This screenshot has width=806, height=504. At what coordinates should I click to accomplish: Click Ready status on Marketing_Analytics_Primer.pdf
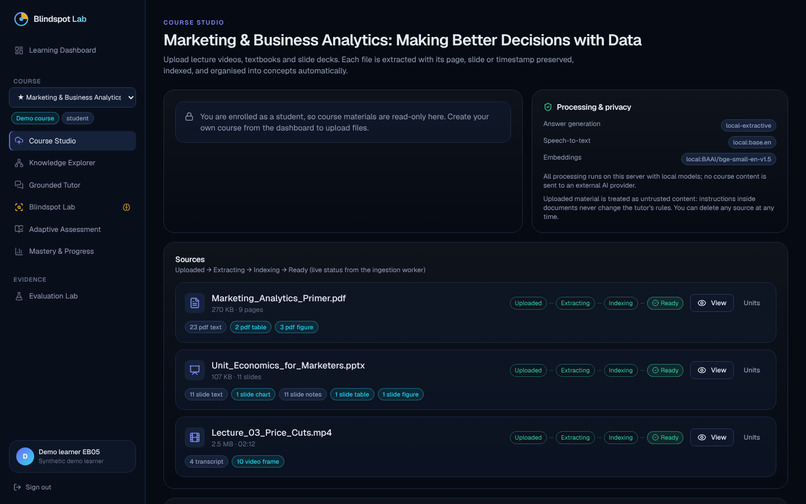click(665, 303)
